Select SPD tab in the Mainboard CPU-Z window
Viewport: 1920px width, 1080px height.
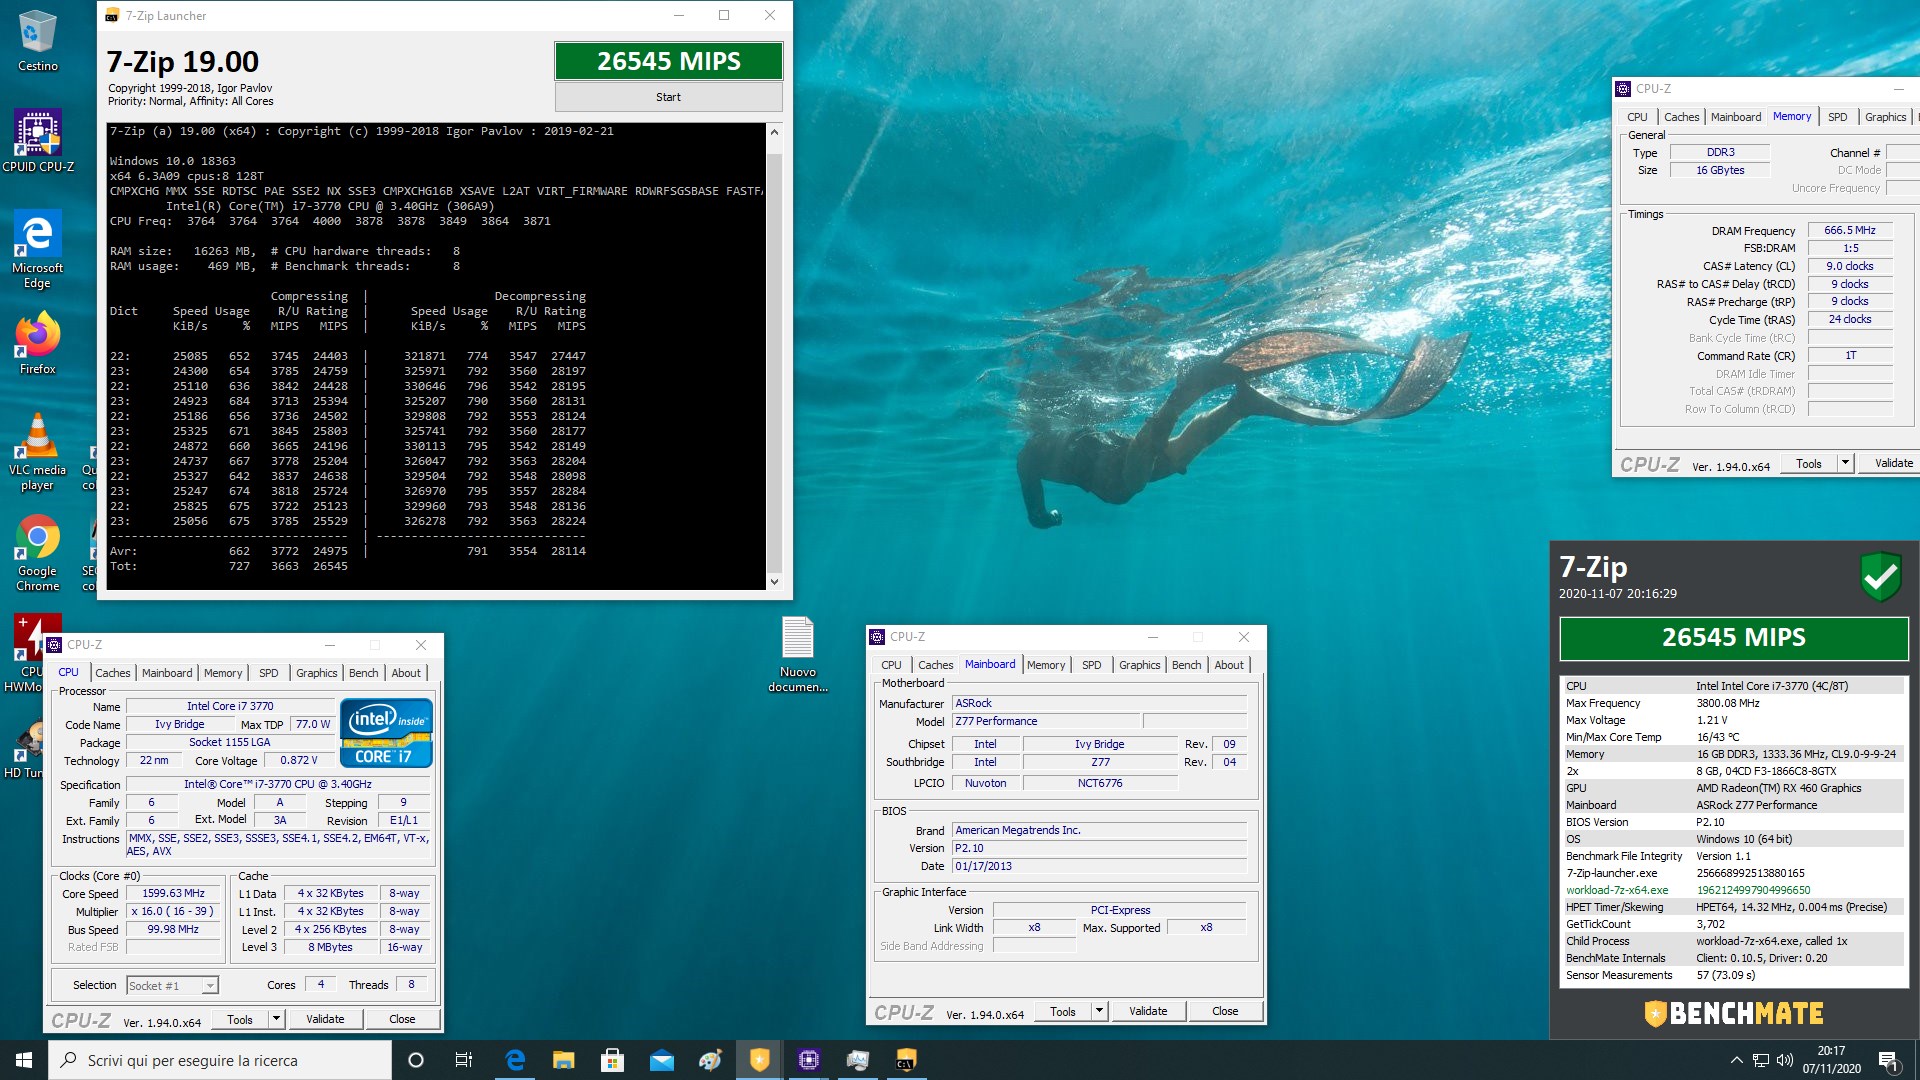click(1091, 665)
